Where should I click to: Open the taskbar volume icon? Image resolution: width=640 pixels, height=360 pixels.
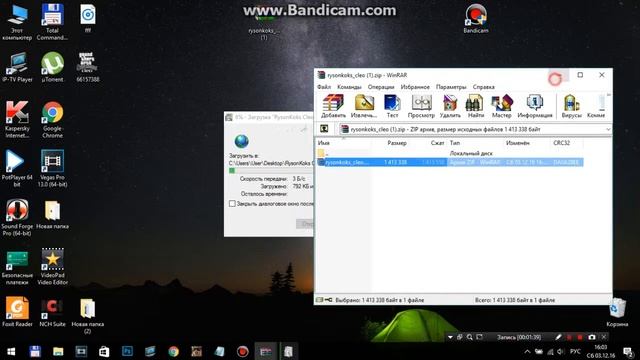point(561,351)
